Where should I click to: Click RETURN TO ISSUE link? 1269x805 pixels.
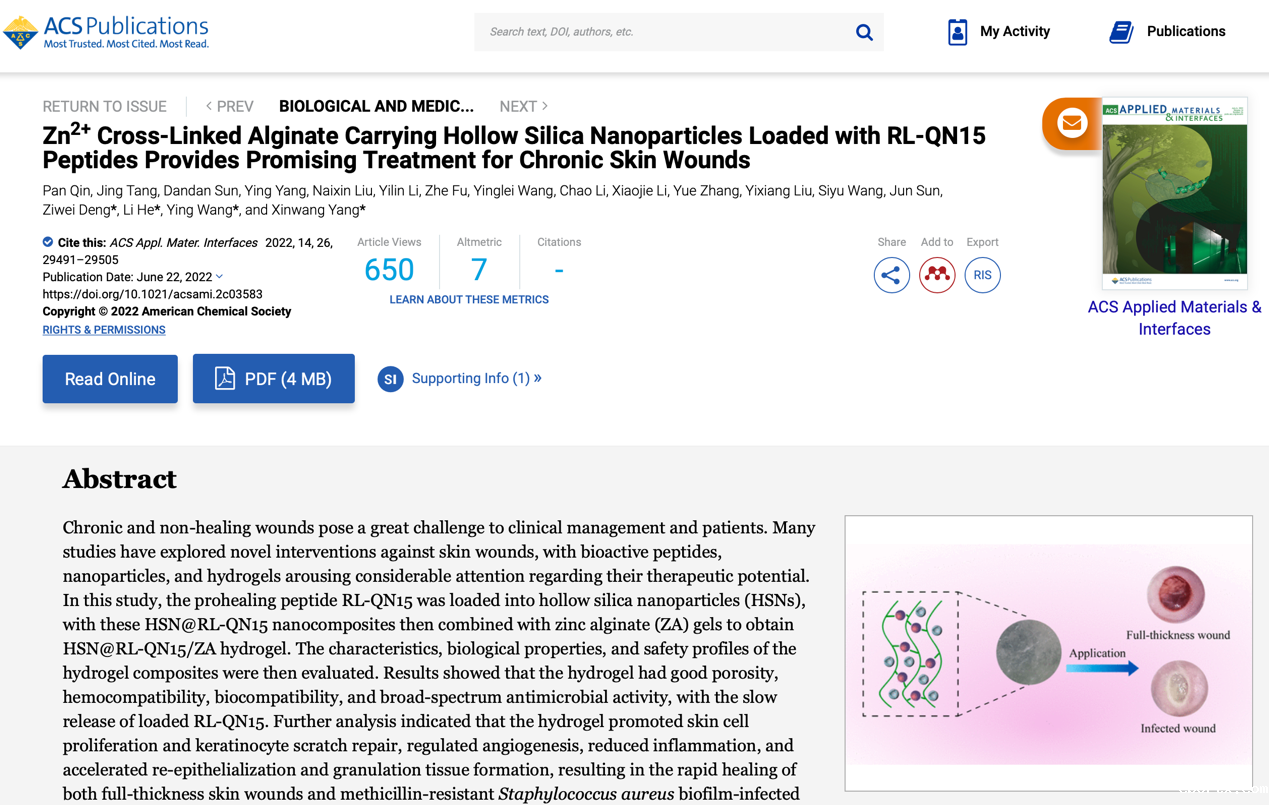(x=104, y=106)
